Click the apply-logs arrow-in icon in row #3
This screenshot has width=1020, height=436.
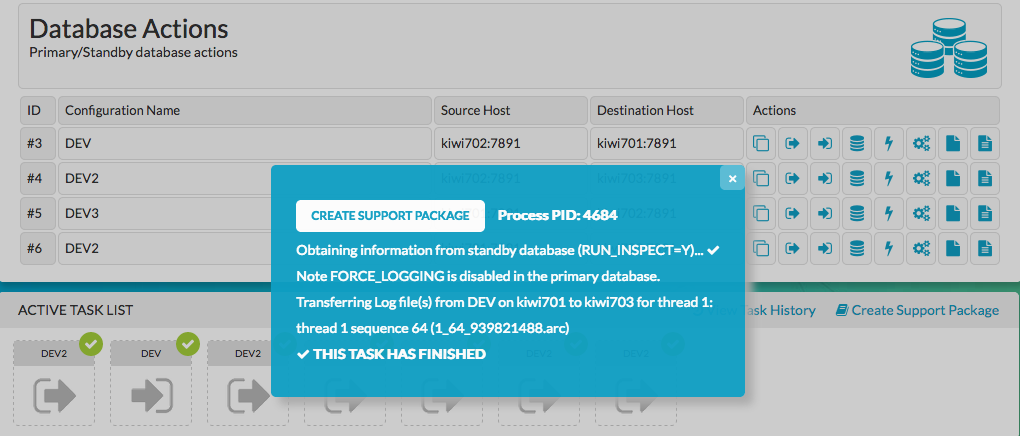tap(825, 143)
